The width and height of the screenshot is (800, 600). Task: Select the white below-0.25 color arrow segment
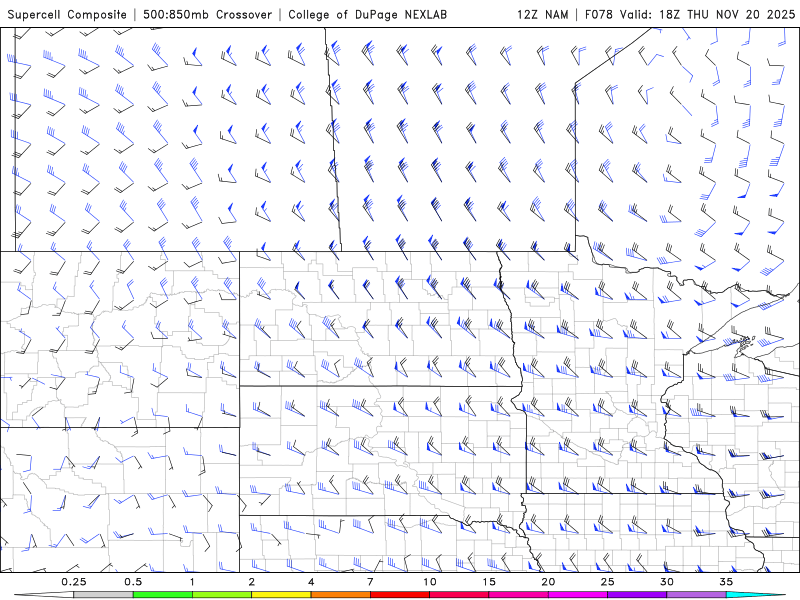(45, 595)
